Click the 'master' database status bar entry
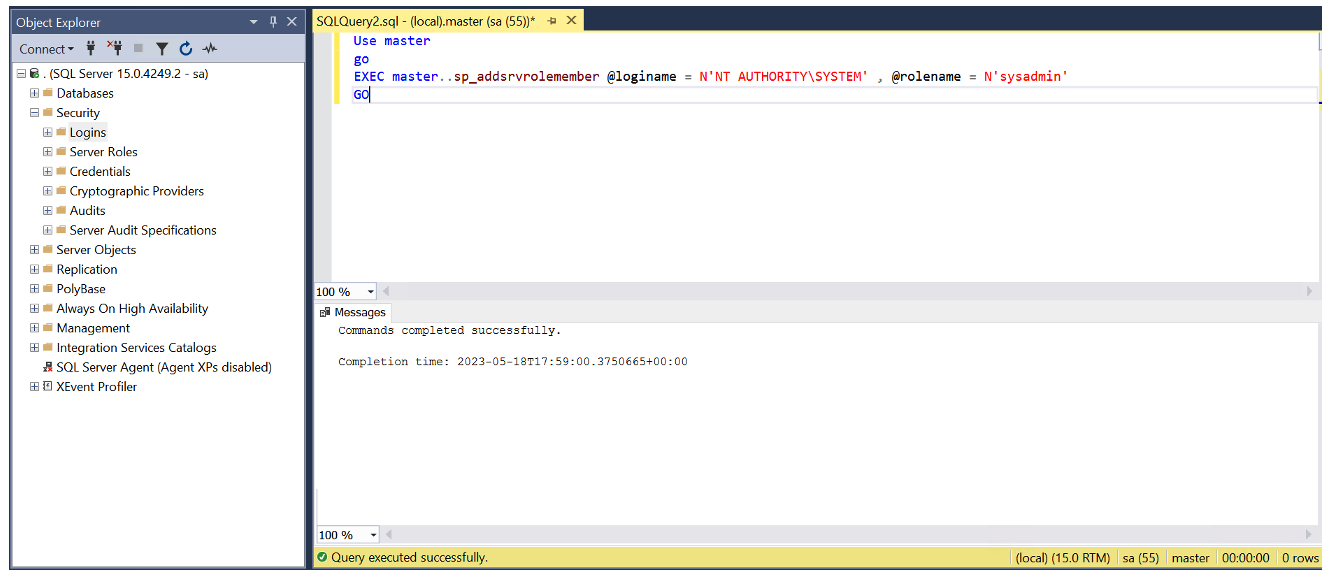 [1191, 558]
